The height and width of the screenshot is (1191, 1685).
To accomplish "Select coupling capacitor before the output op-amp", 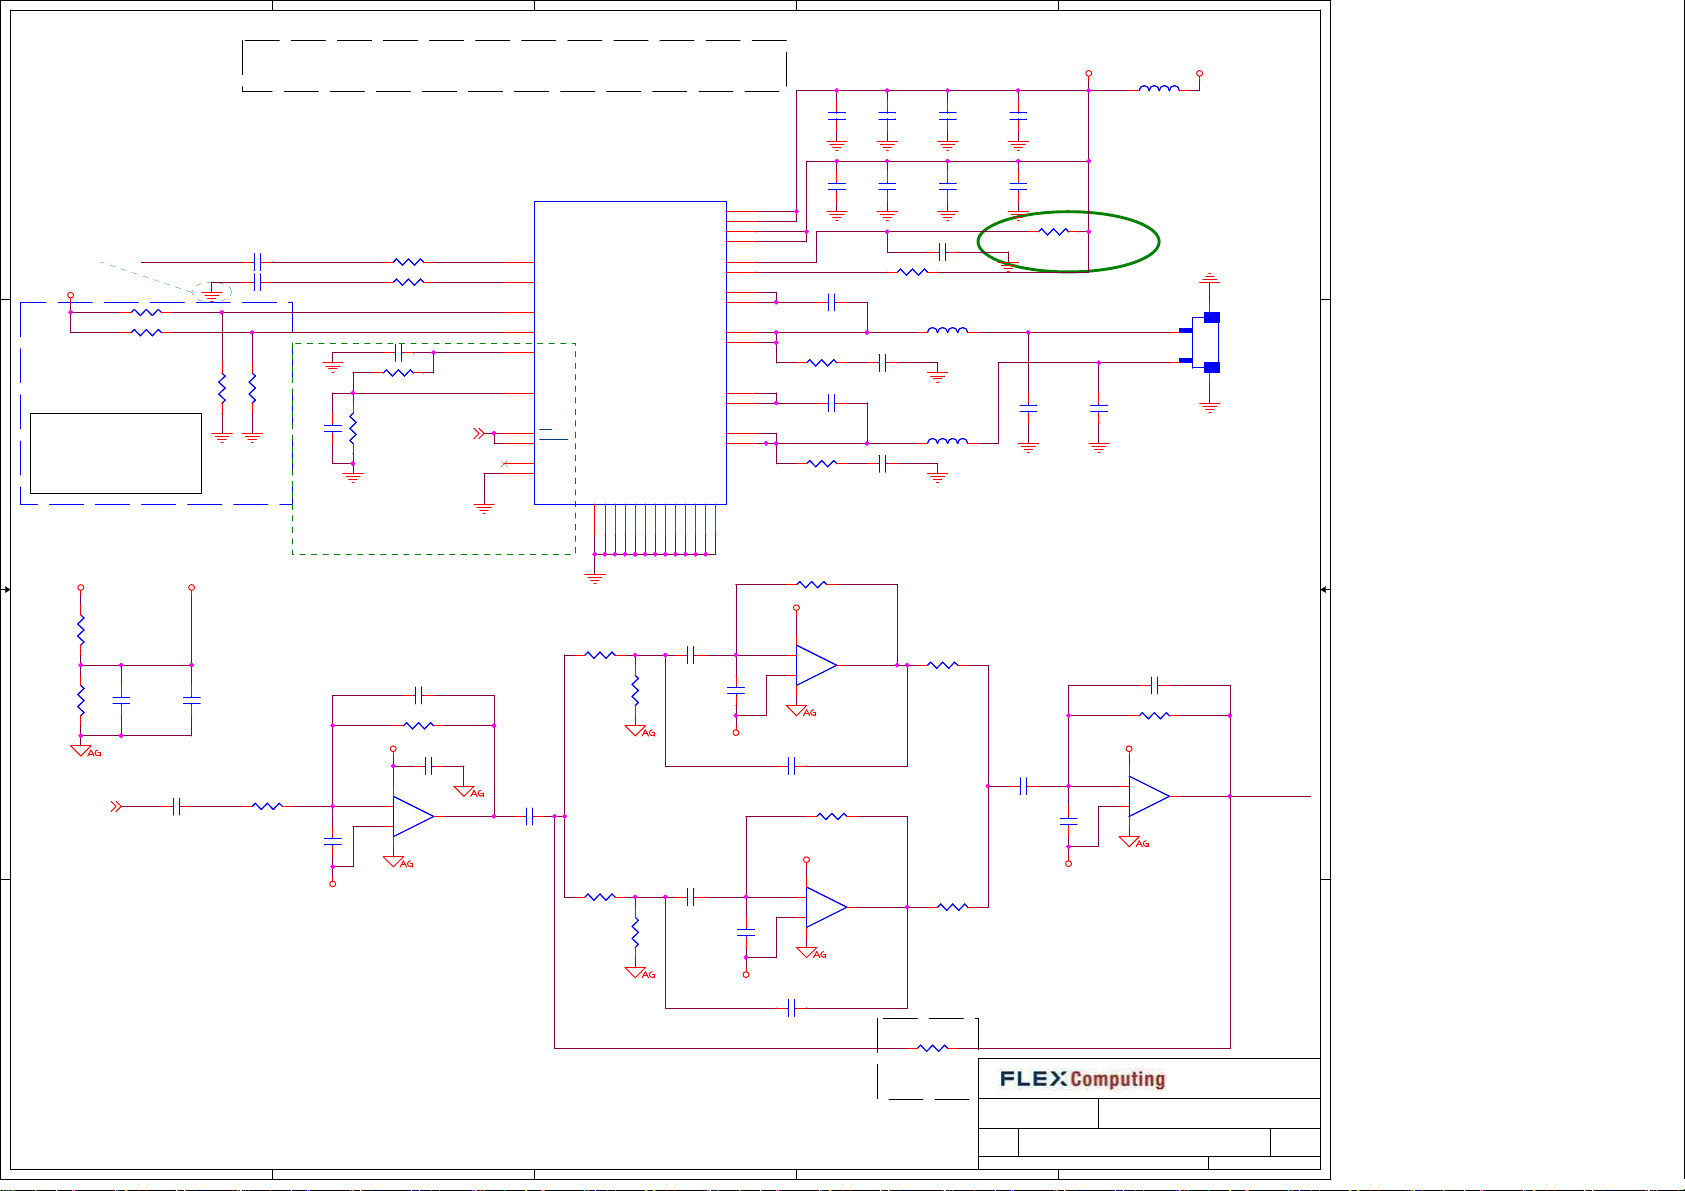I will tap(1023, 786).
